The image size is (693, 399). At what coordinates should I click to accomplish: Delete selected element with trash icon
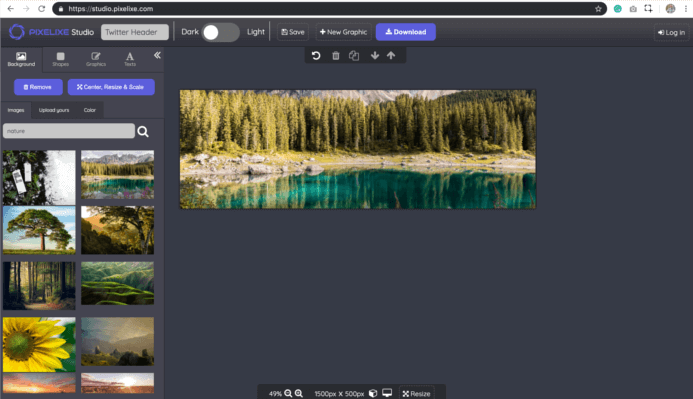[335, 56]
